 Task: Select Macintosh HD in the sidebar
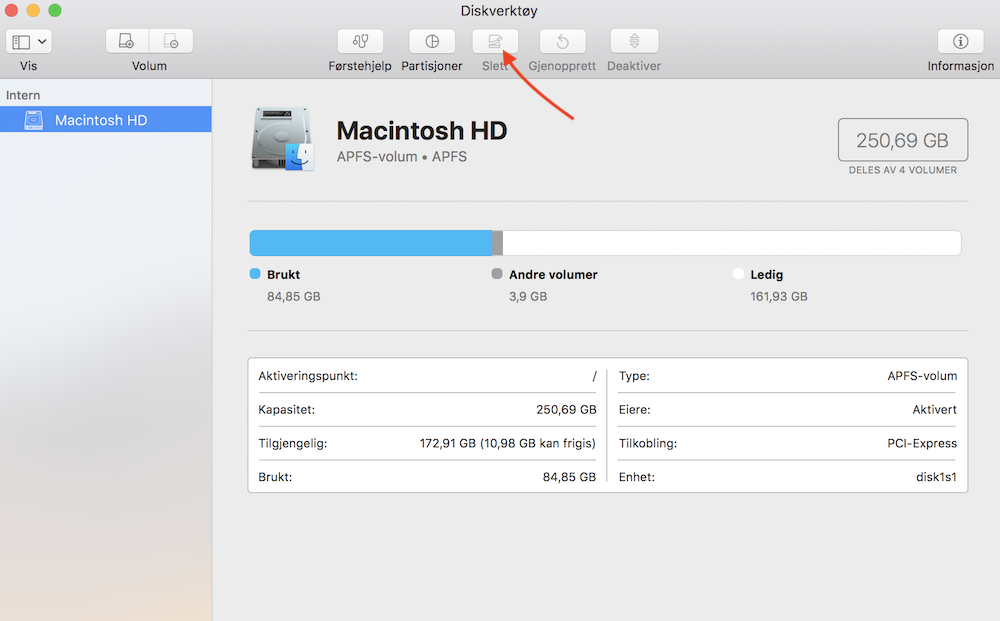[106, 120]
